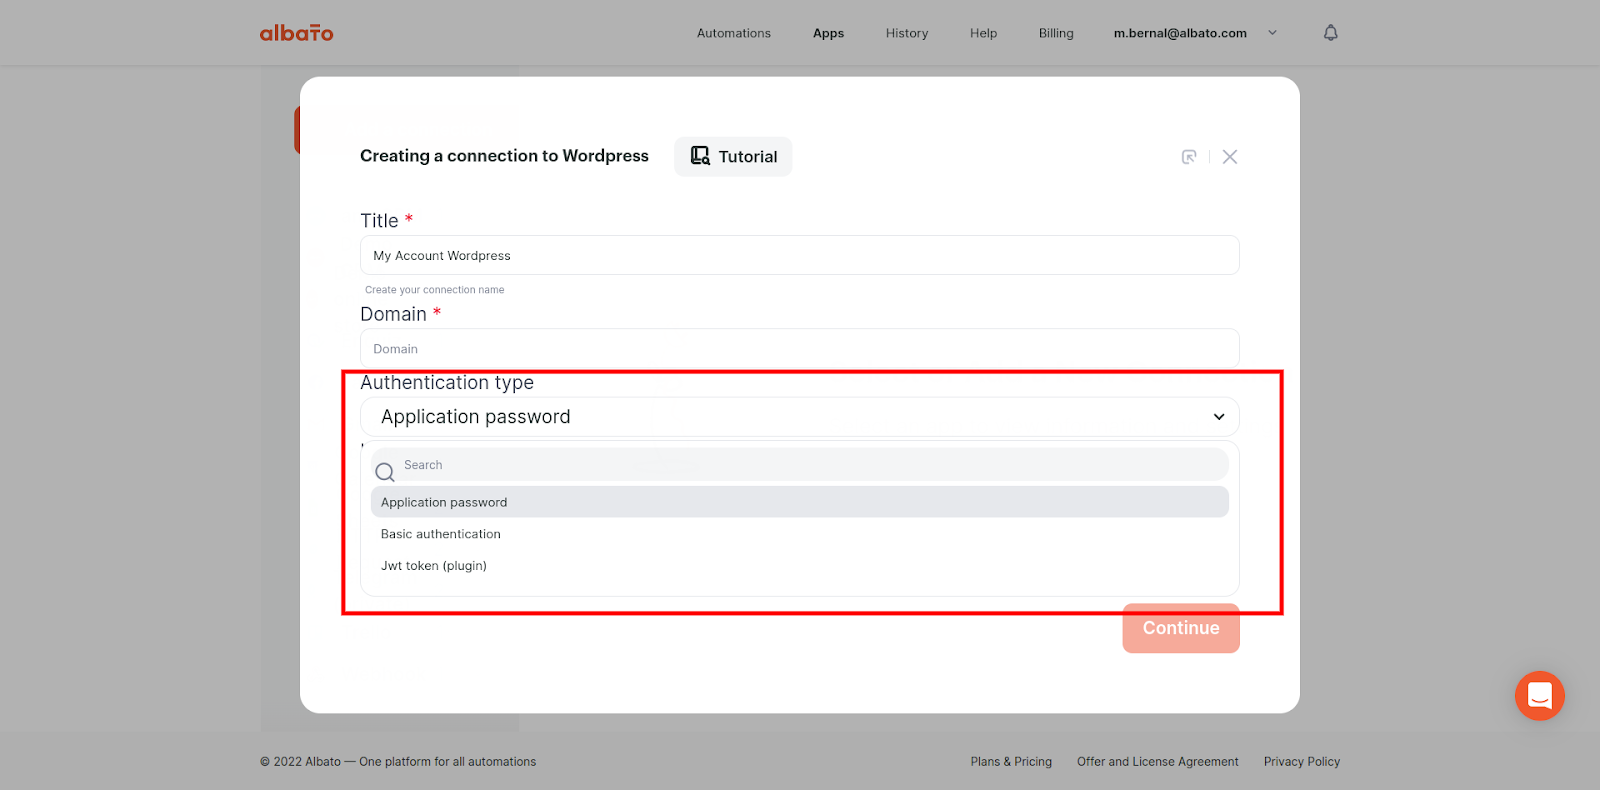The width and height of the screenshot is (1600, 790).
Task: Open the Apps menu item
Action: 828,33
